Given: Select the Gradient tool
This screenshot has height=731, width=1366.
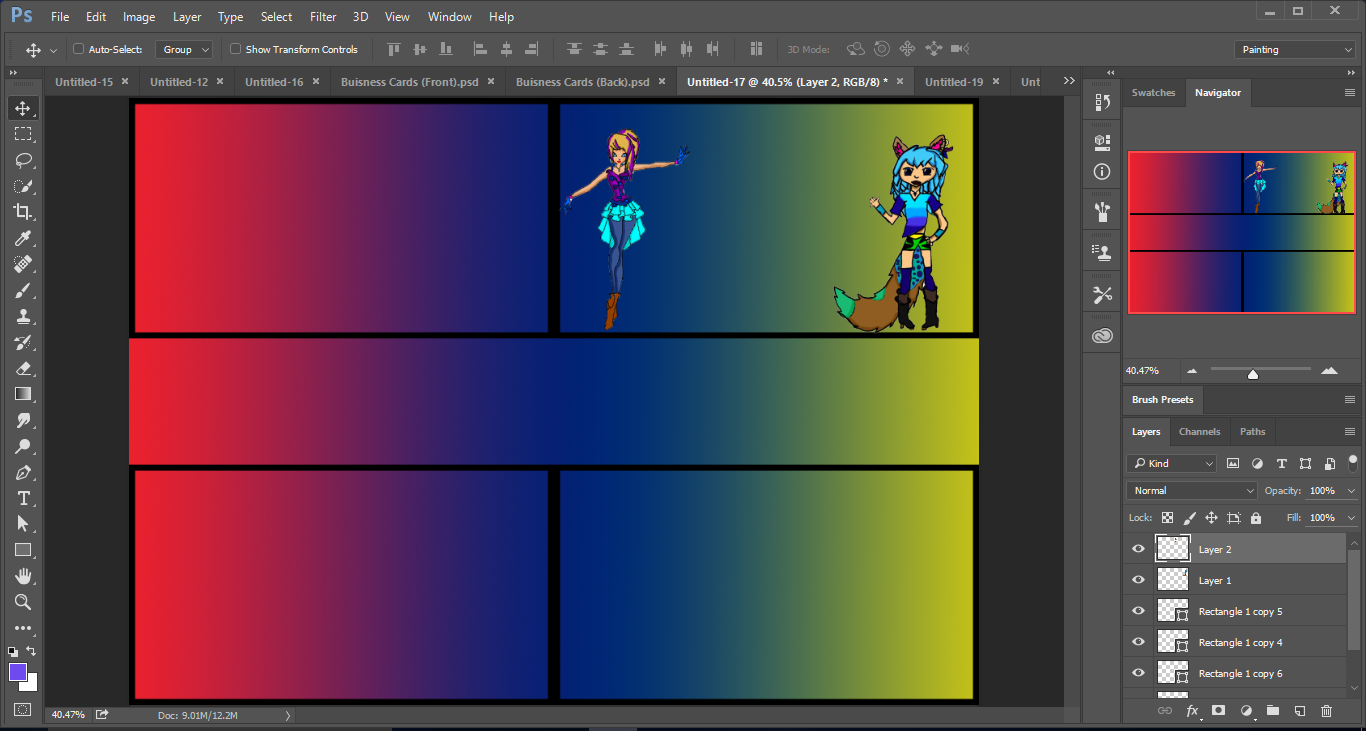Looking at the screenshot, I should point(23,394).
